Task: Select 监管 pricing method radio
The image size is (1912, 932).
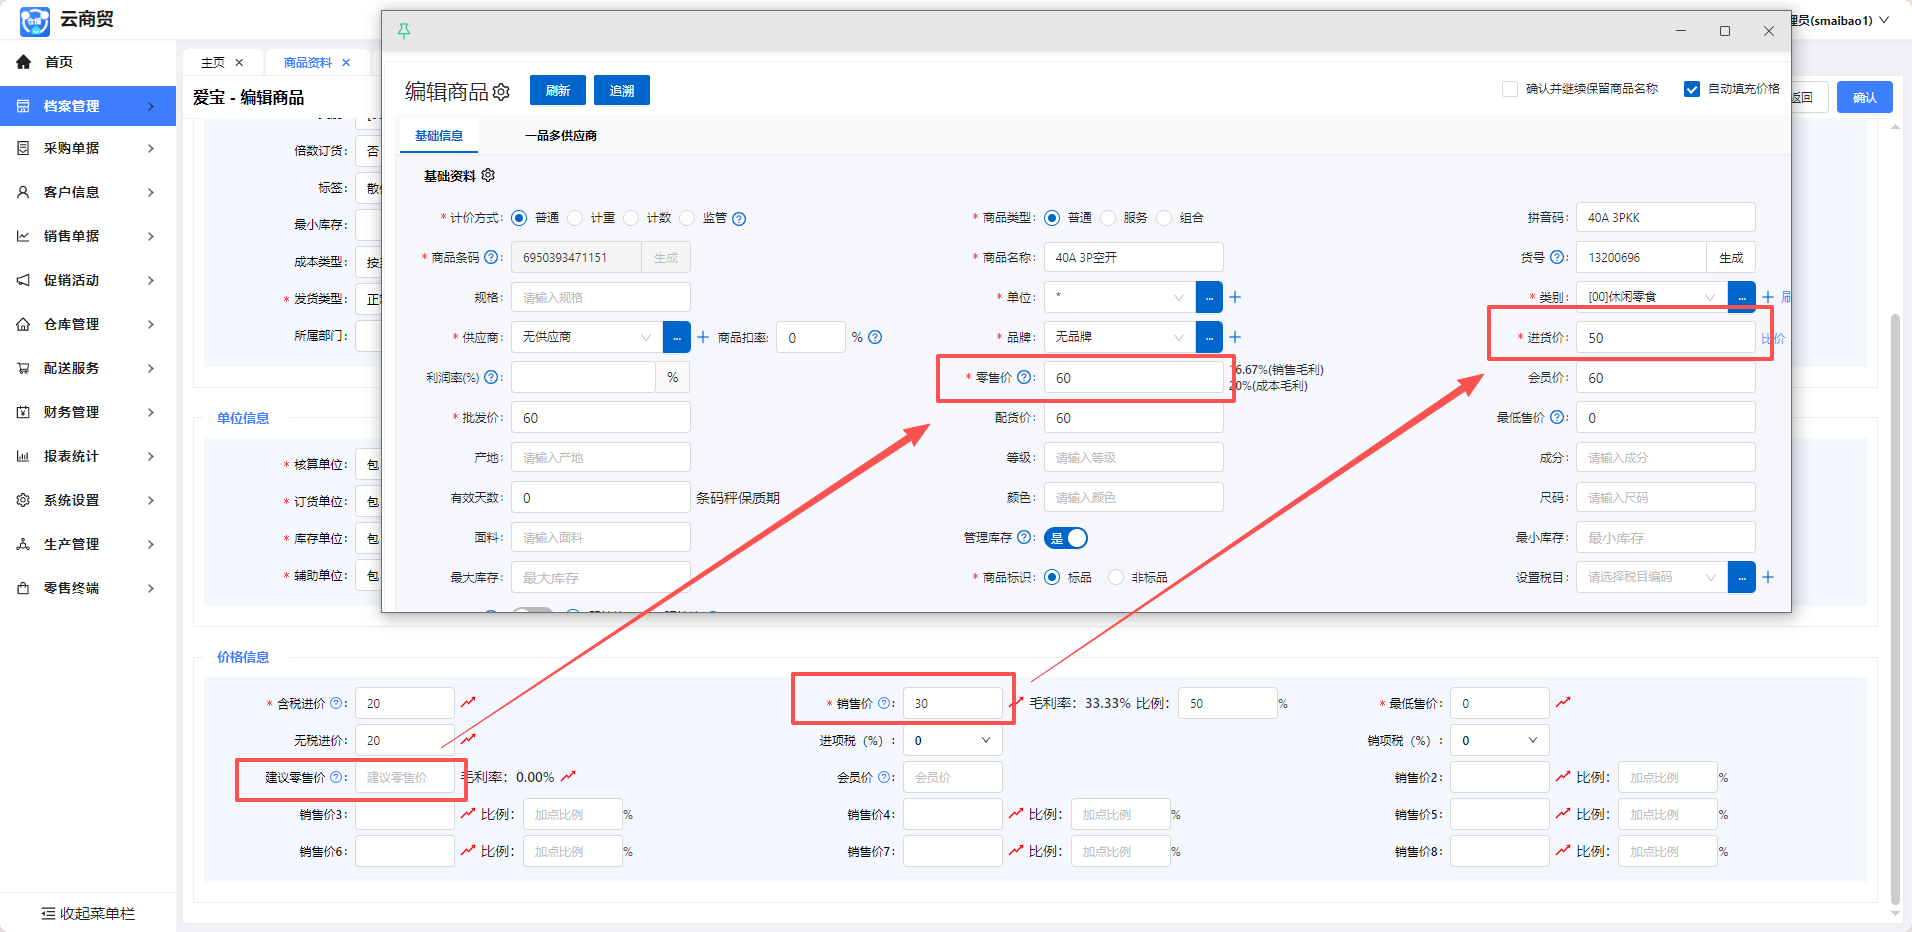Action: 687,218
